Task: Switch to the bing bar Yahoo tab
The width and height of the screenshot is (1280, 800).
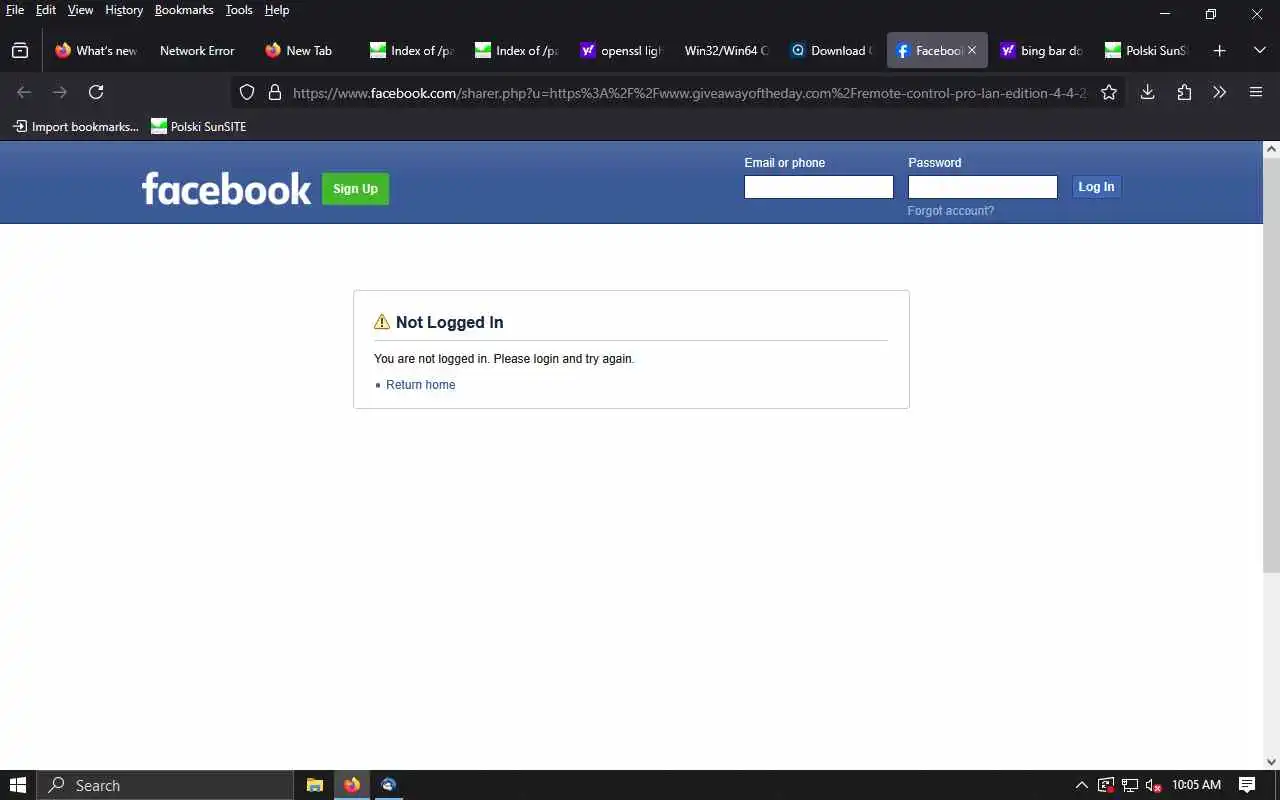Action: [1041, 51]
